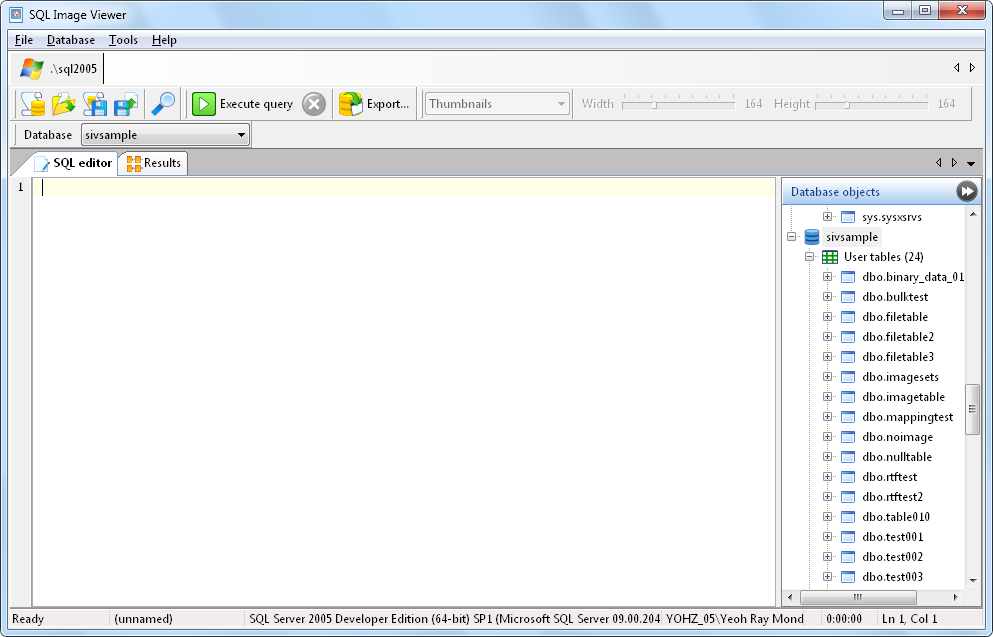Run the Execute query button
993x637 pixels.
tap(243, 104)
